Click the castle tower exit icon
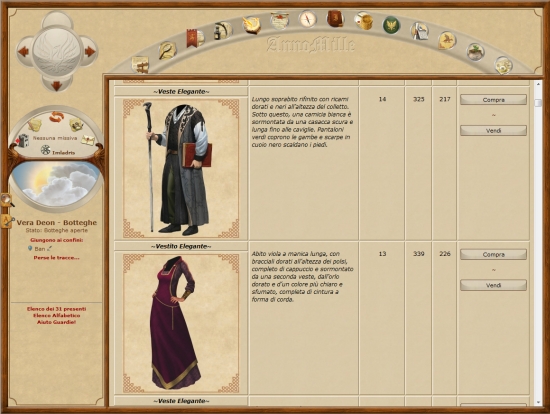The image size is (550, 414). (22, 141)
